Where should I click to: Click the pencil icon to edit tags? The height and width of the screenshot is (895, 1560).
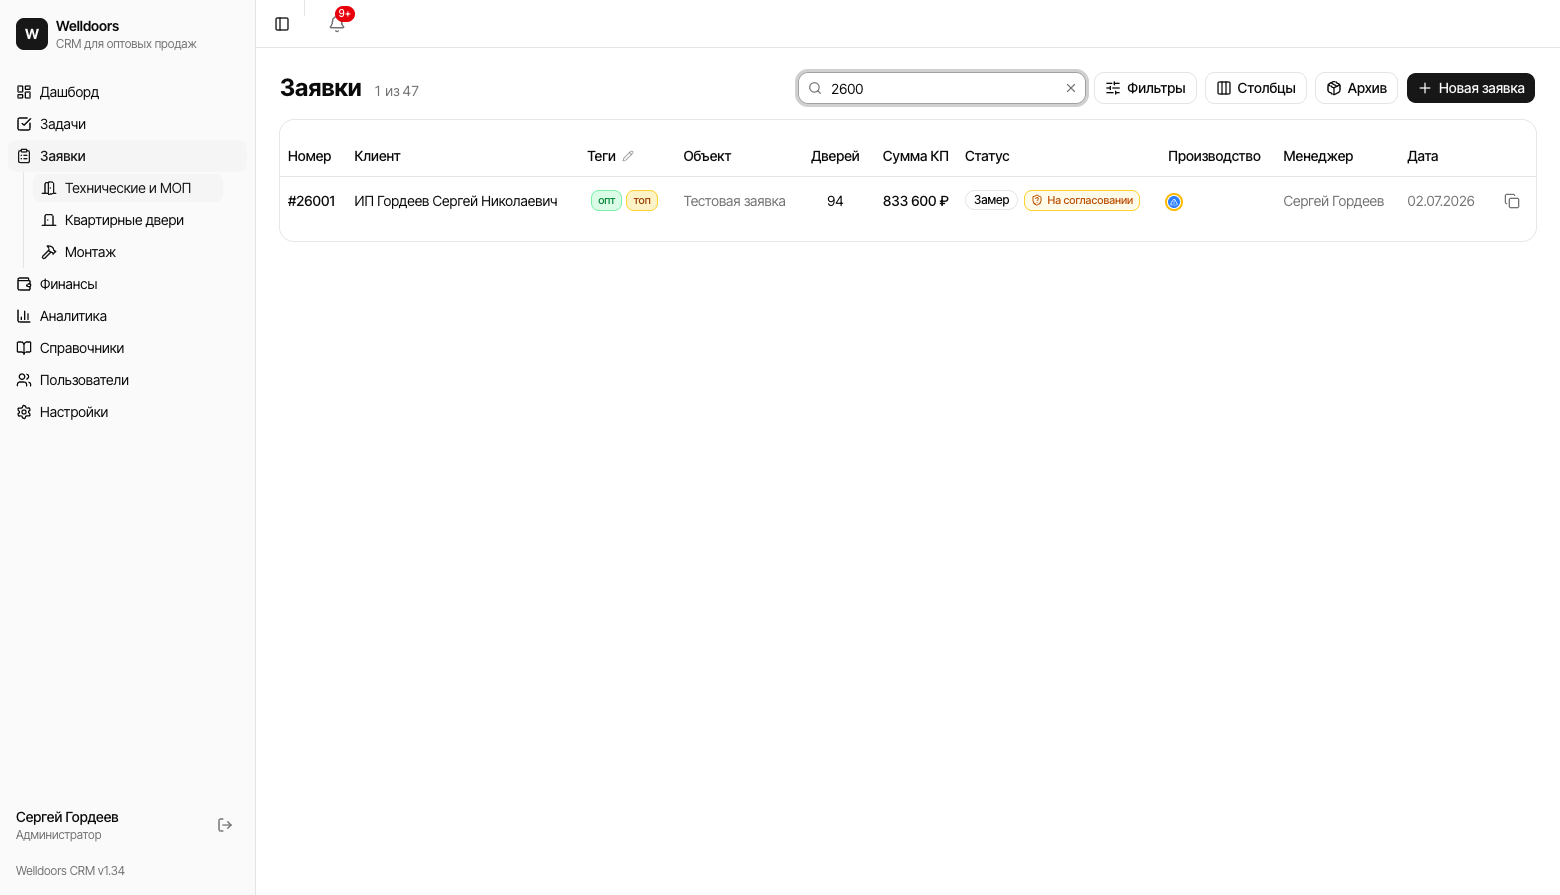point(628,156)
